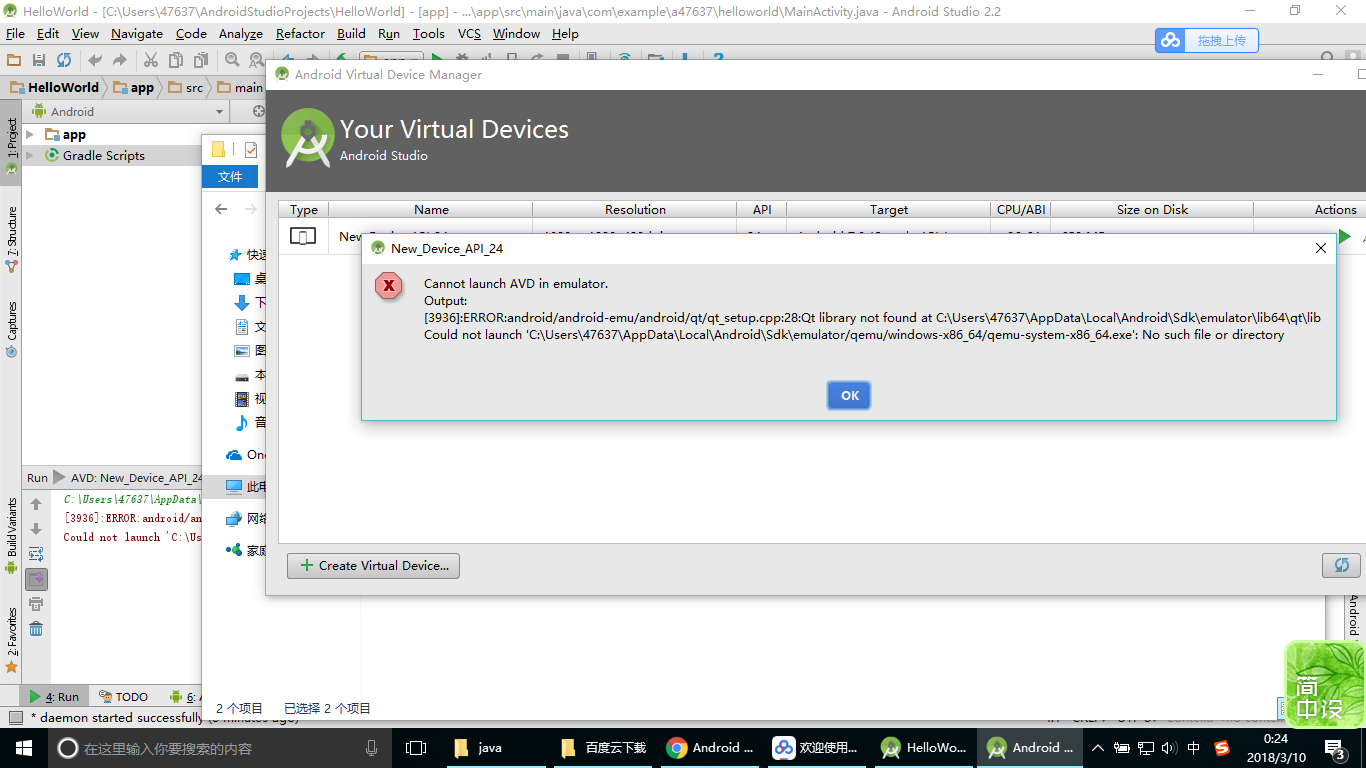
Task: Click the Create Virtual Device button
Action: coord(373,565)
